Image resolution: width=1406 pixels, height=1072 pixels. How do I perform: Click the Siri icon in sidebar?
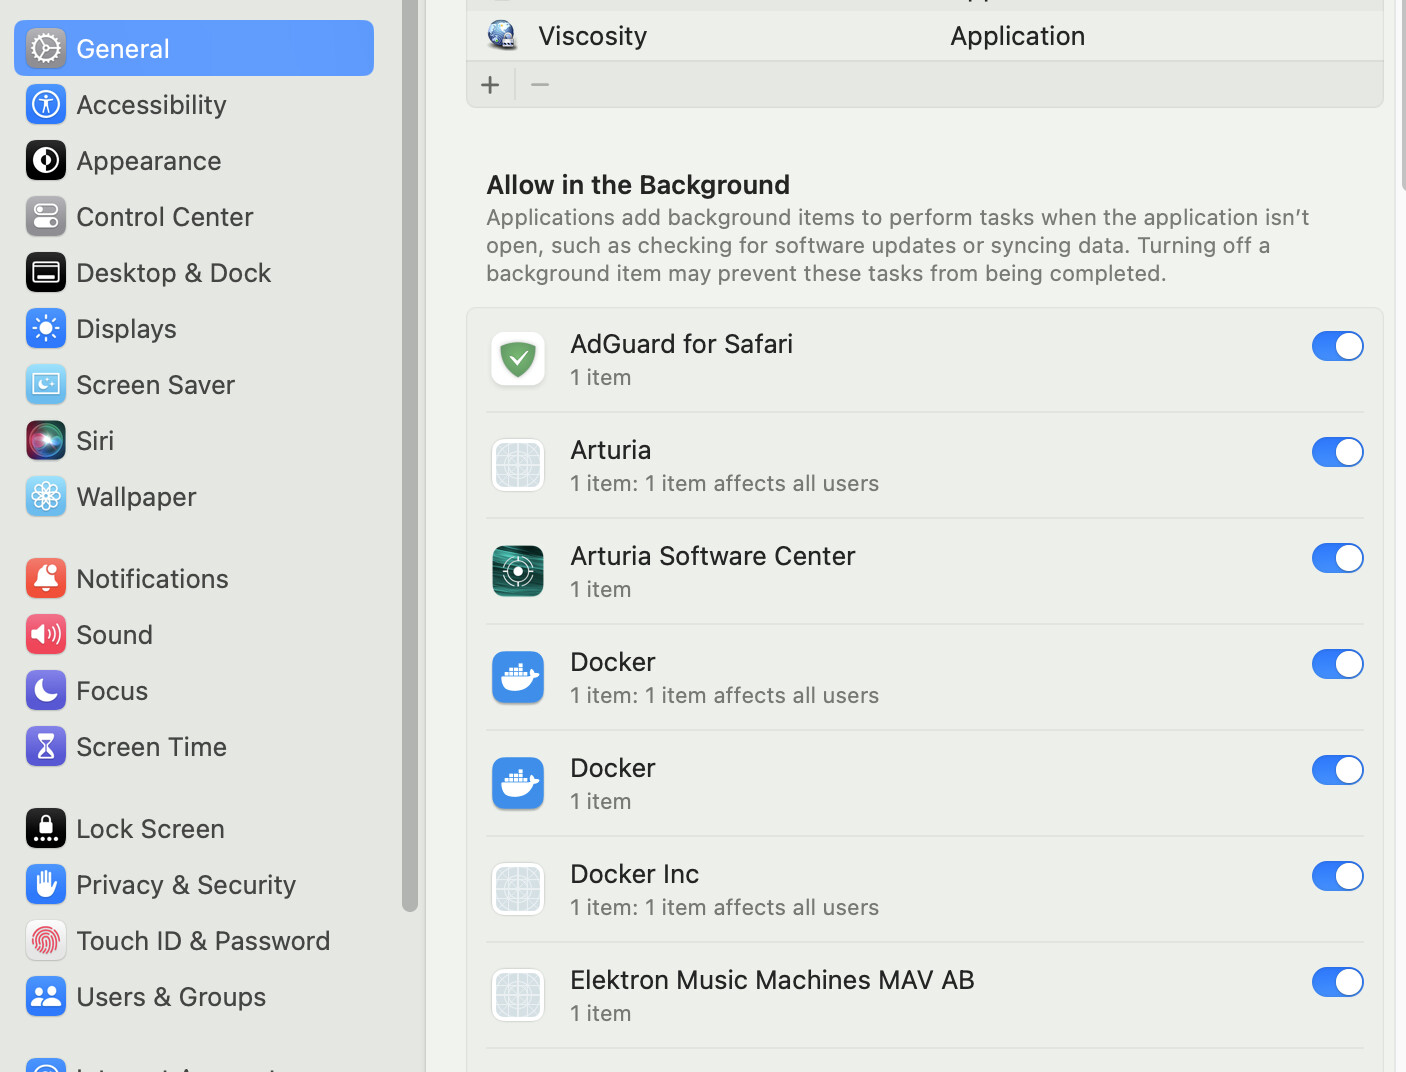(x=45, y=440)
